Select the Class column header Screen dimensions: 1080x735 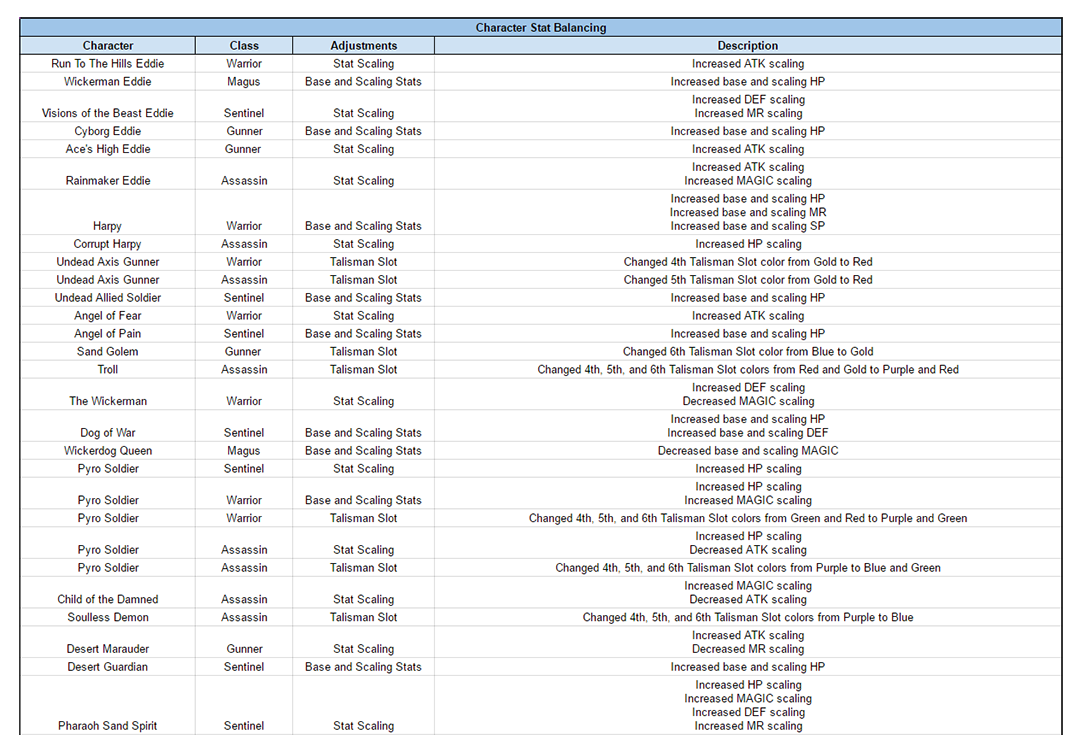(x=244, y=46)
